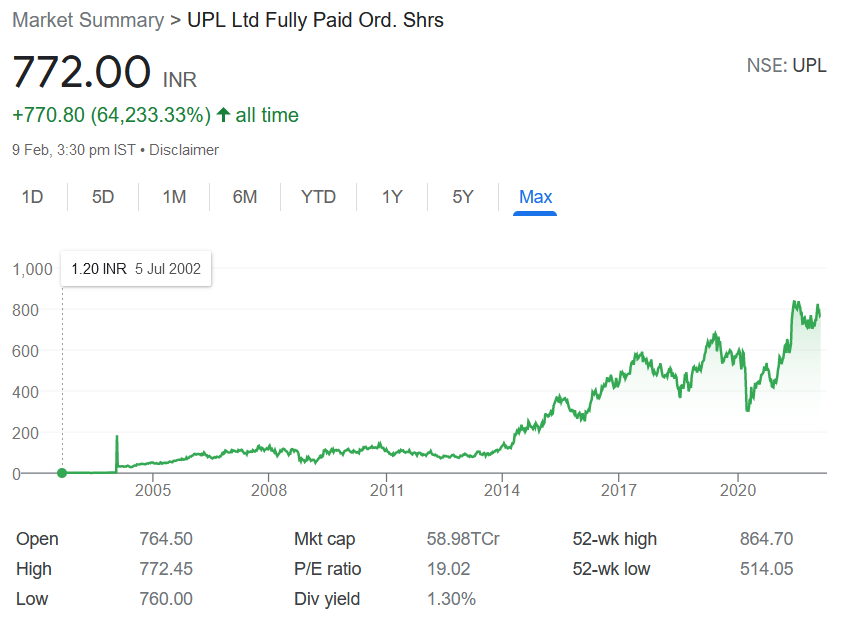Click the NSE: UPL ticker label
The height and width of the screenshot is (621, 842).
pyautogui.click(x=787, y=66)
